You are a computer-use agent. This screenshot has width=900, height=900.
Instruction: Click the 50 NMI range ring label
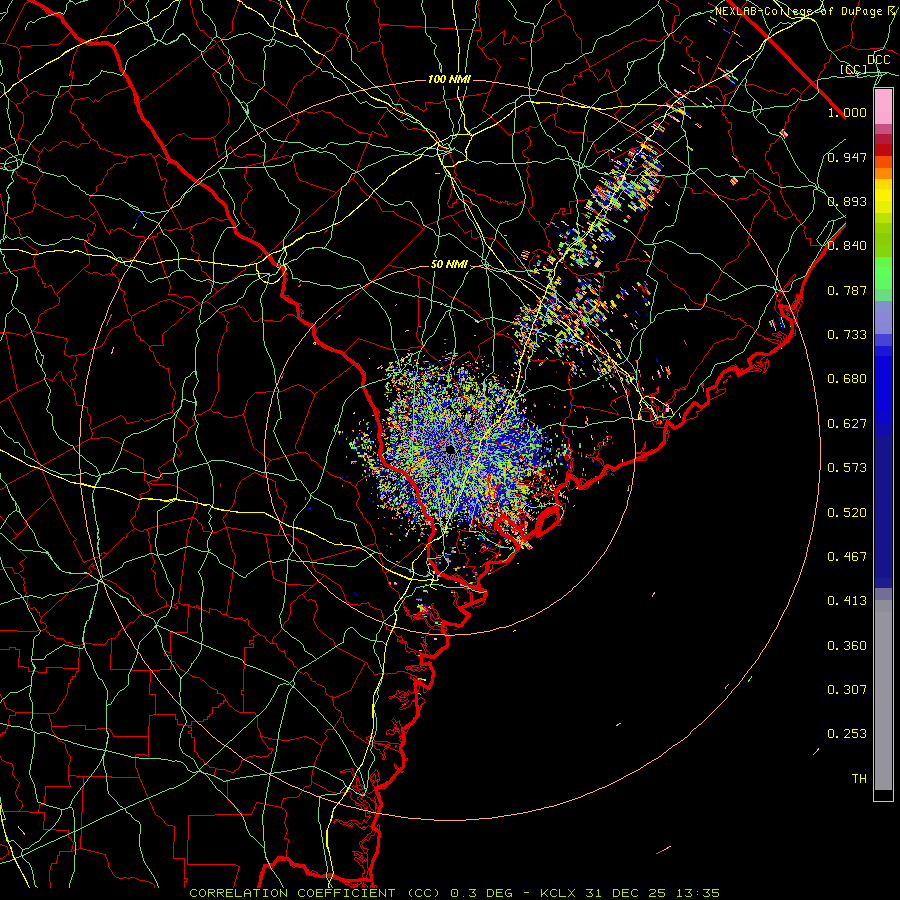pyautogui.click(x=449, y=264)
